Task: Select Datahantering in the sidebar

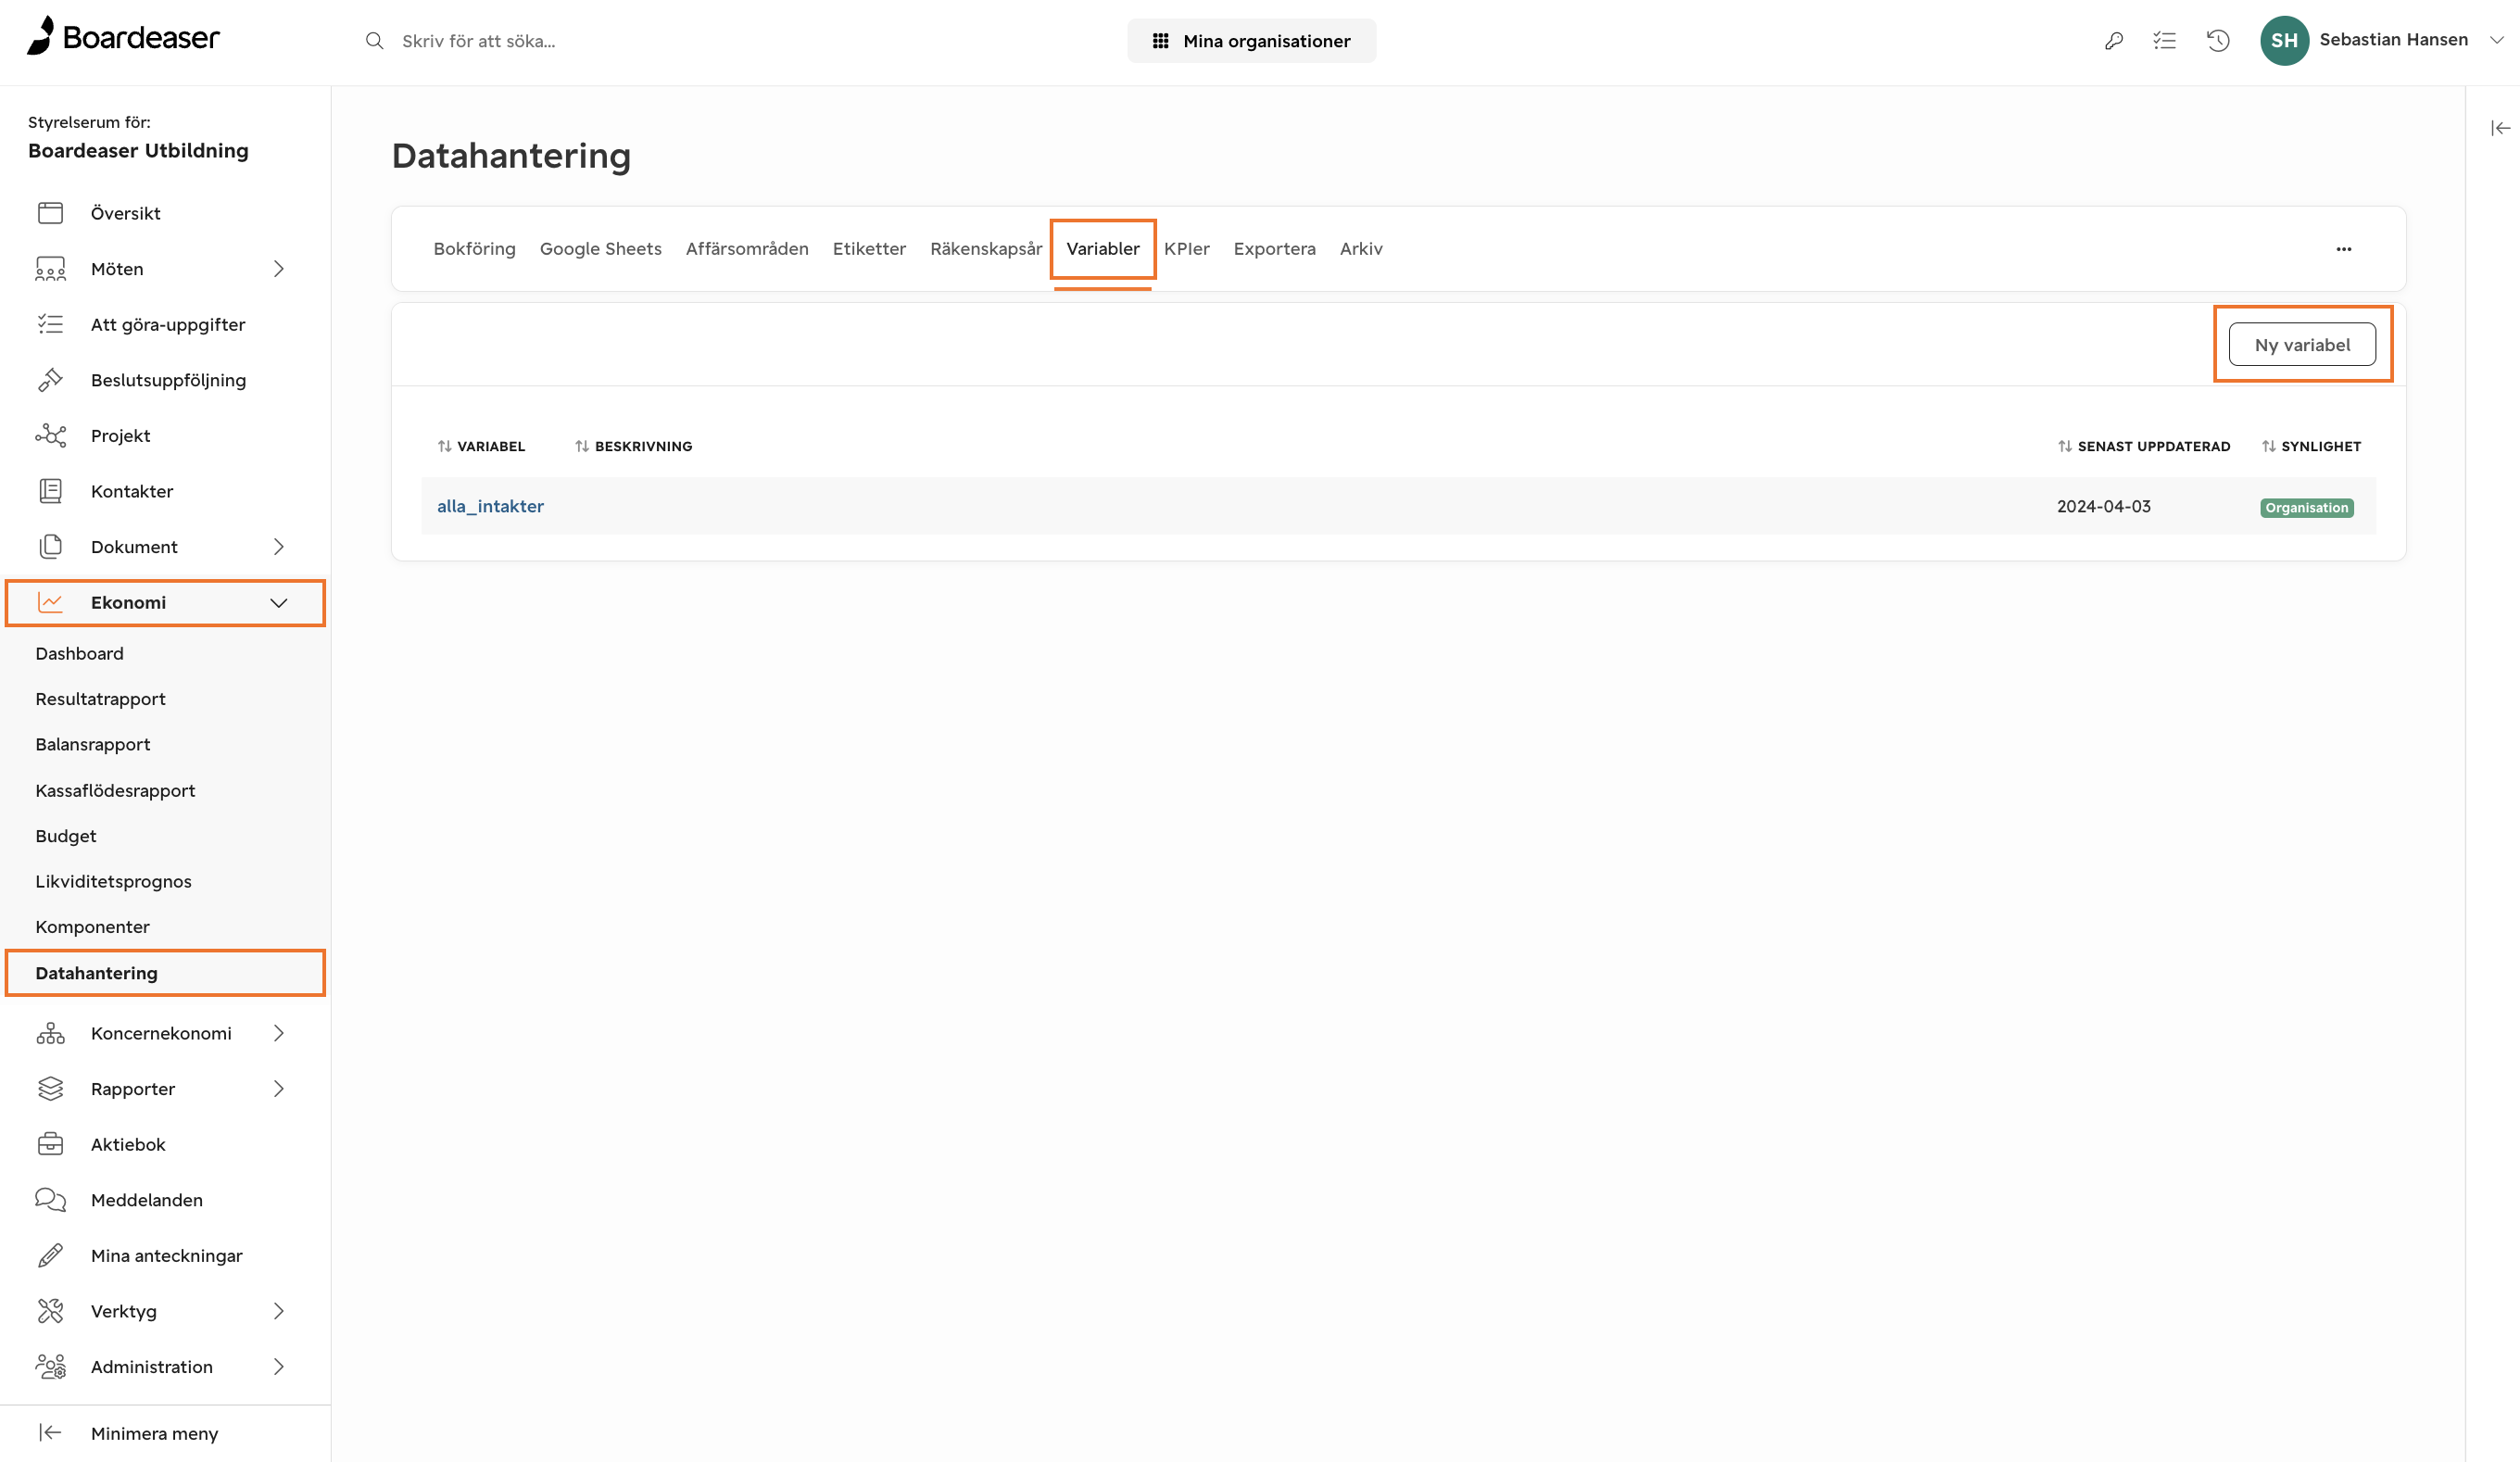Action: 165,973
